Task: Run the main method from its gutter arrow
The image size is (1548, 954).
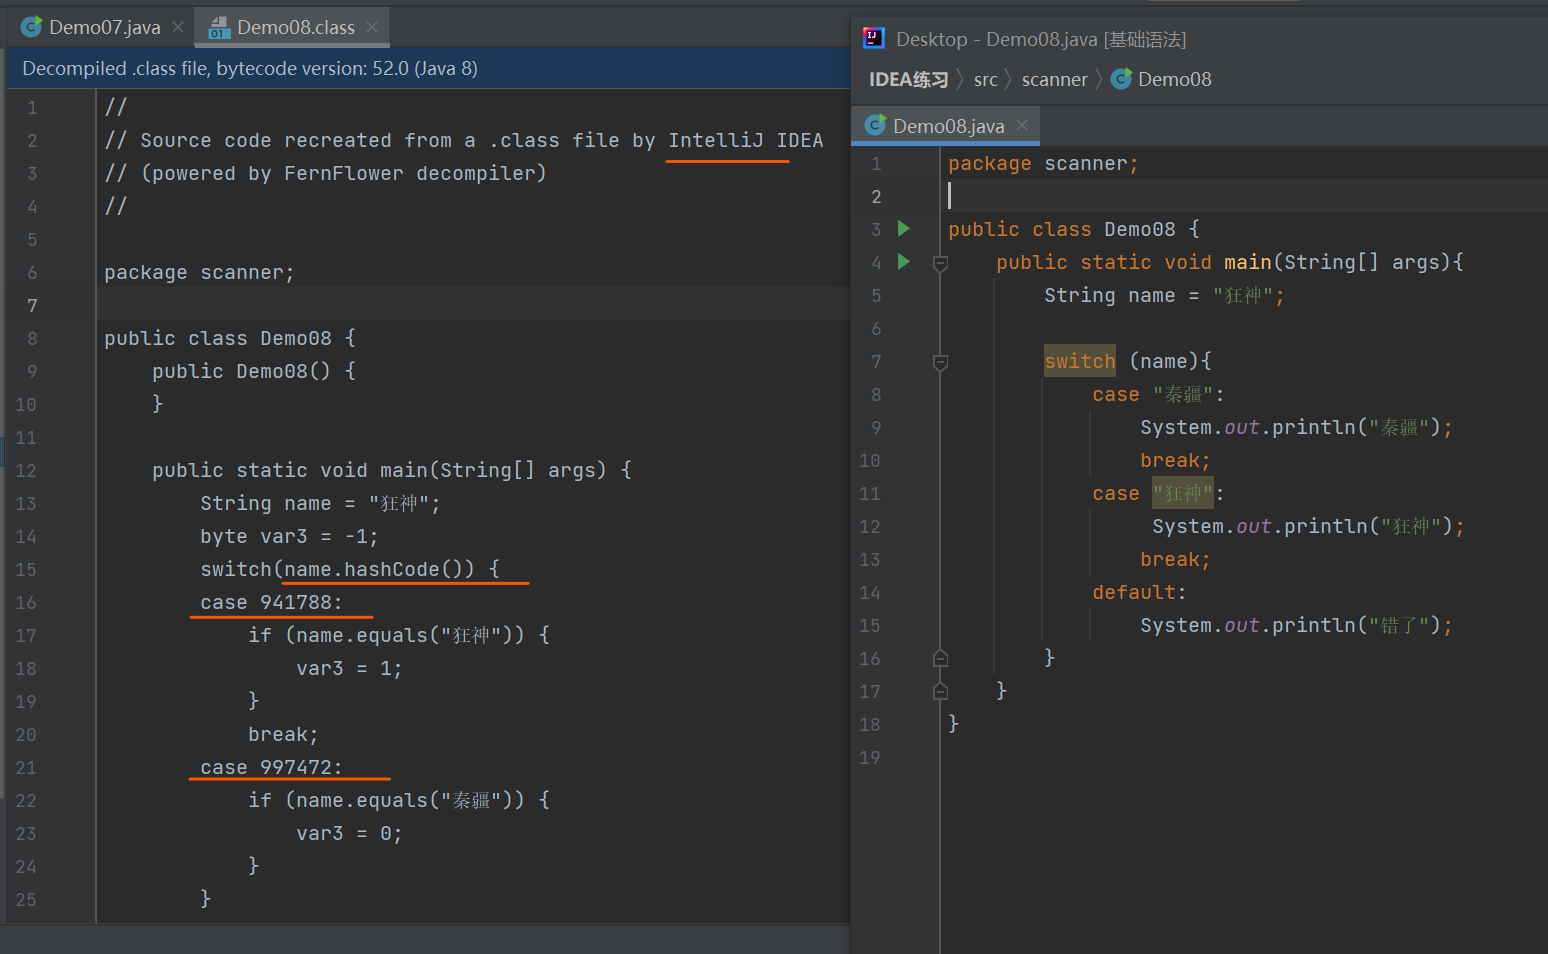Action: pyautogui.click(x=904, y=262)
